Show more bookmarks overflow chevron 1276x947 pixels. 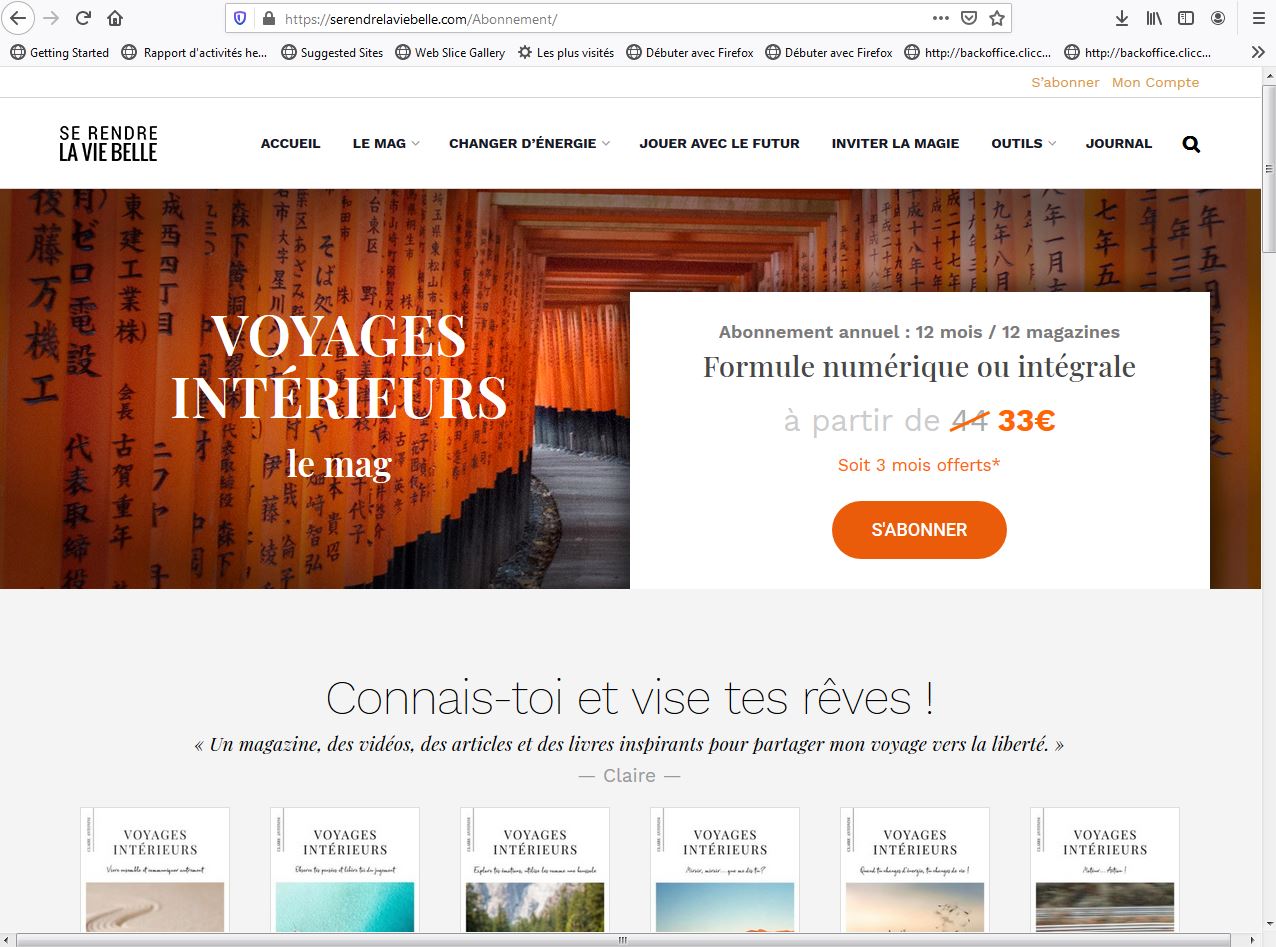click(x=1258, y=52)
